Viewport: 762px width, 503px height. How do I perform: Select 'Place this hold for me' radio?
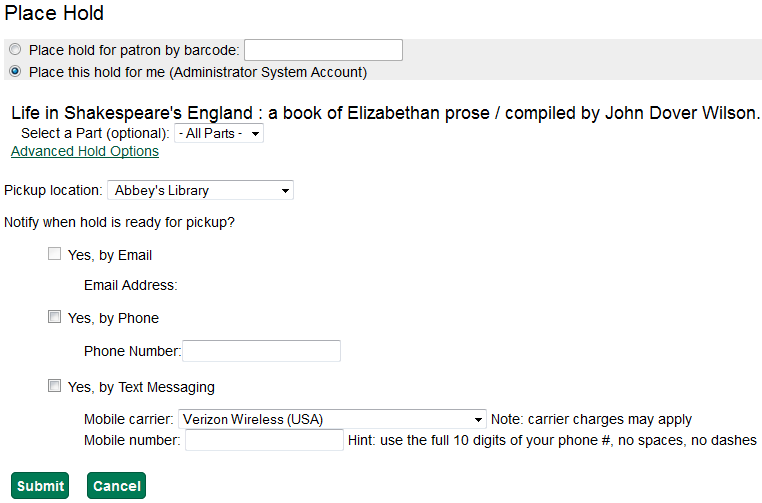[15, 71]
